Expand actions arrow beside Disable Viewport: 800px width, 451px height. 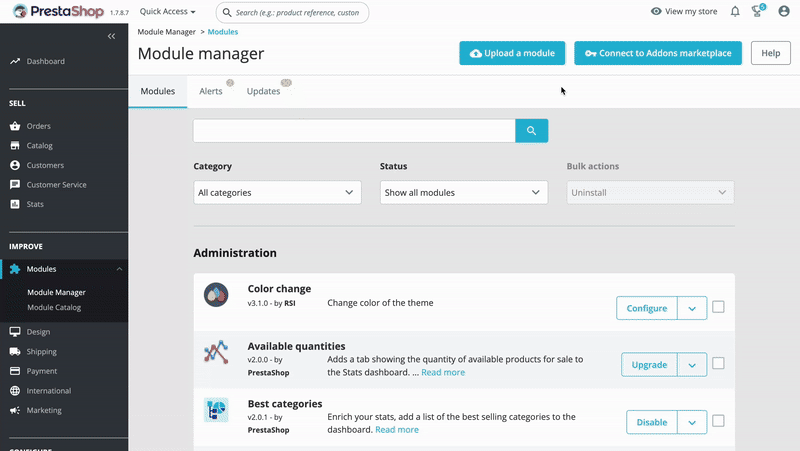point(692,422)
